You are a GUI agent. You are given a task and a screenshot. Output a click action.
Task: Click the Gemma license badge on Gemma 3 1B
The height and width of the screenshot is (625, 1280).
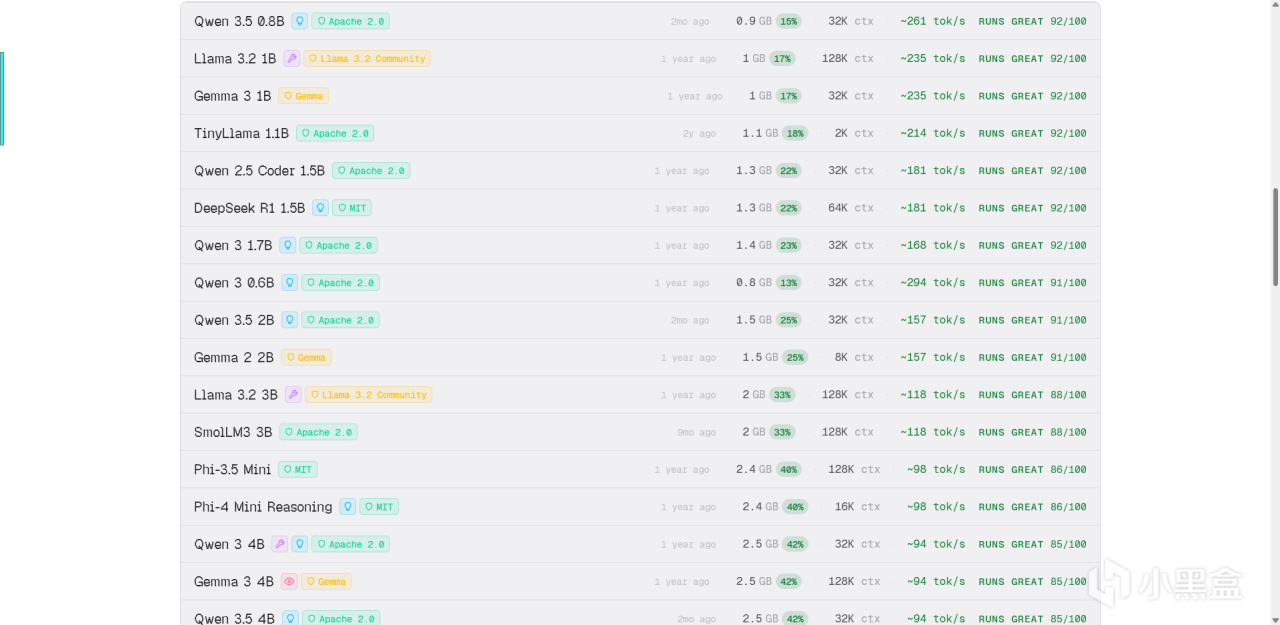tap(304, 96)
